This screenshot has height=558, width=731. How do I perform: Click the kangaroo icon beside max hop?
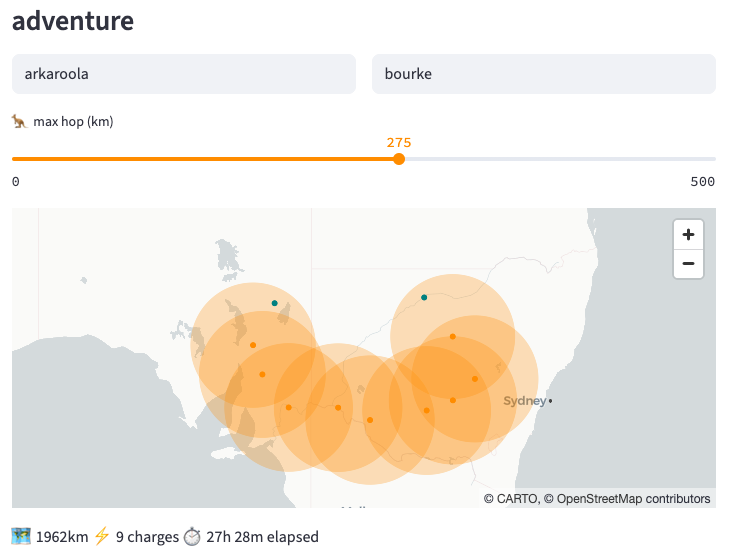pyautogui.click(x=19, y=122)
